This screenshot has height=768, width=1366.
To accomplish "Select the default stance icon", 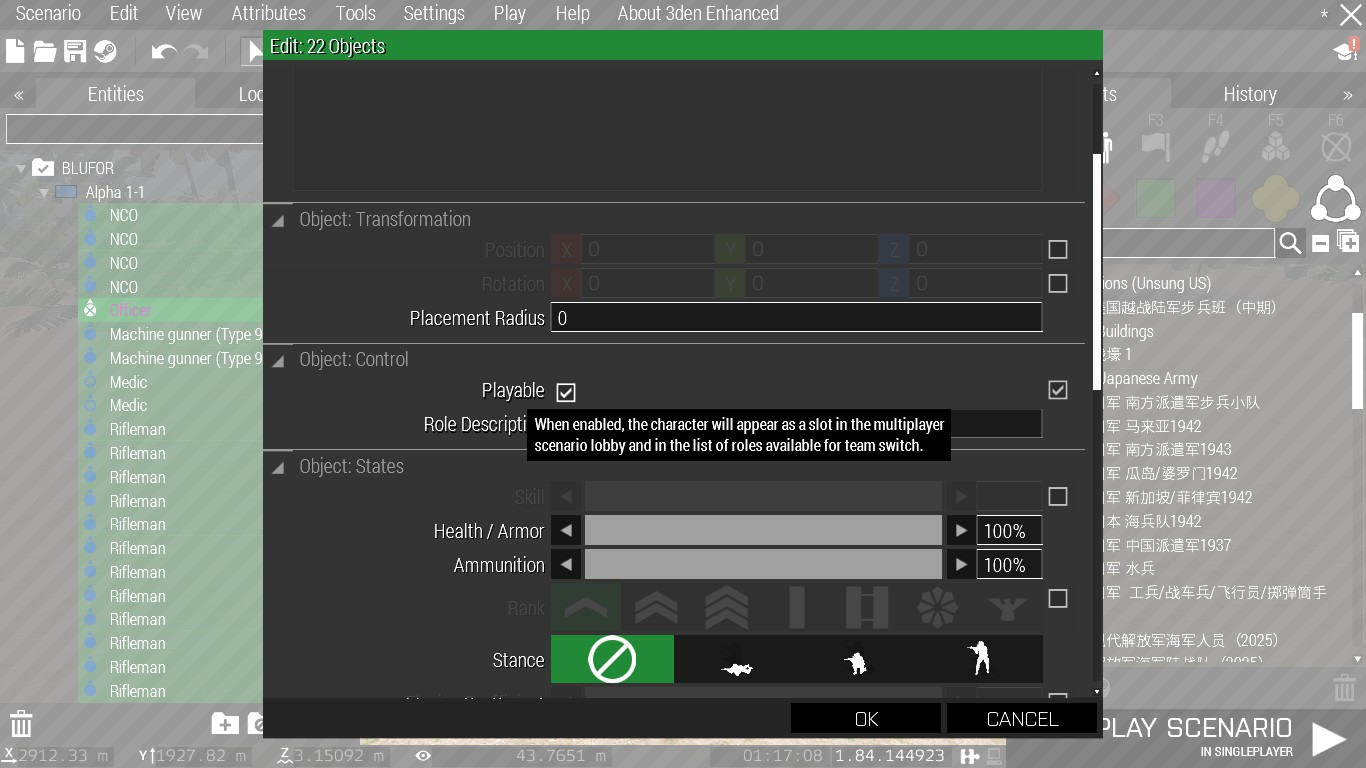I will [612, 660].
